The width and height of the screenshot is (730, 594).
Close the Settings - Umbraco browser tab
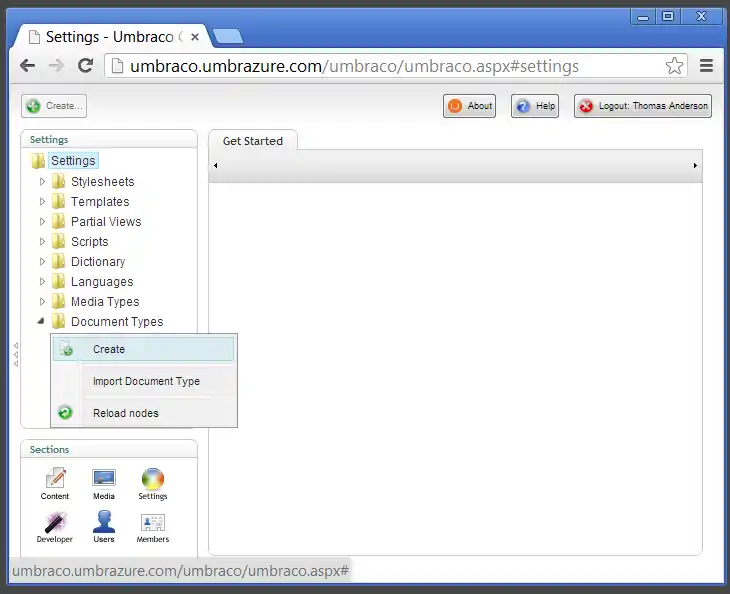[195, 37]
